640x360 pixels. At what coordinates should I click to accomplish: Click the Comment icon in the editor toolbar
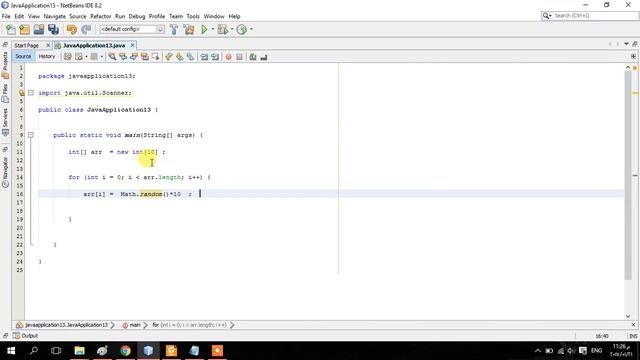coord(253,57)
